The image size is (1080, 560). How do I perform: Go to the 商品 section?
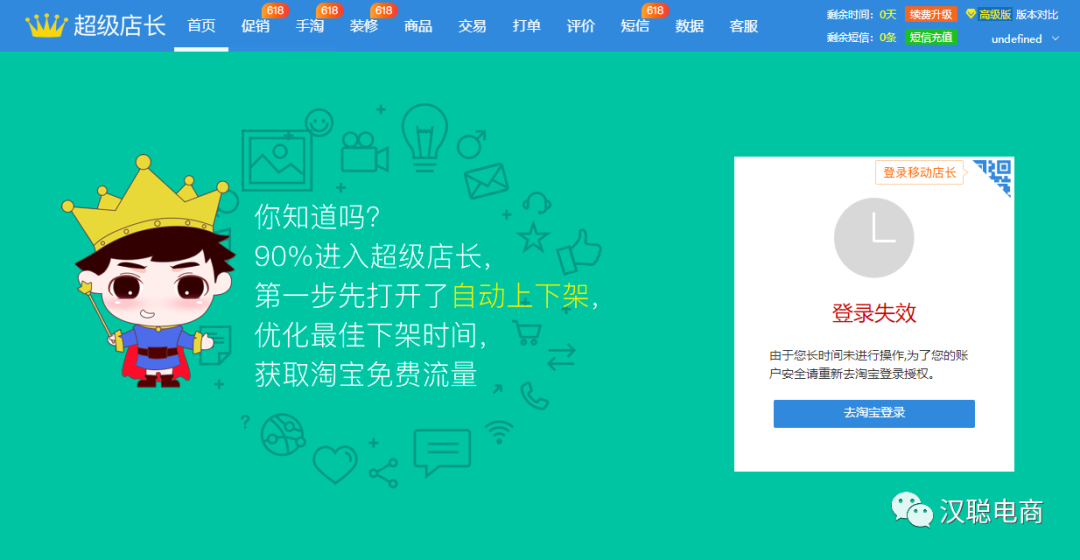coord(418,26)
